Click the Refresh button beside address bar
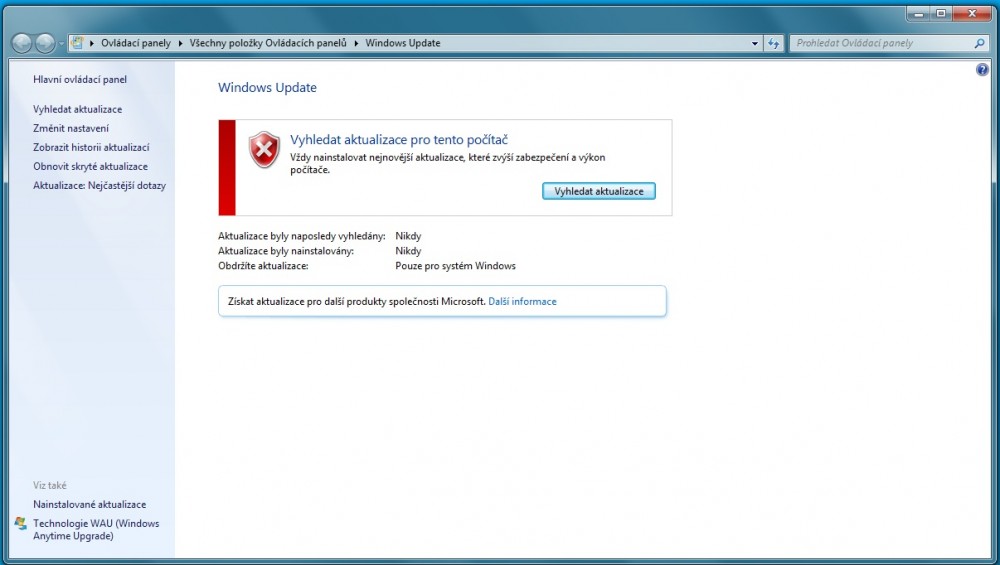1000x565 pixels. (773, 44)
